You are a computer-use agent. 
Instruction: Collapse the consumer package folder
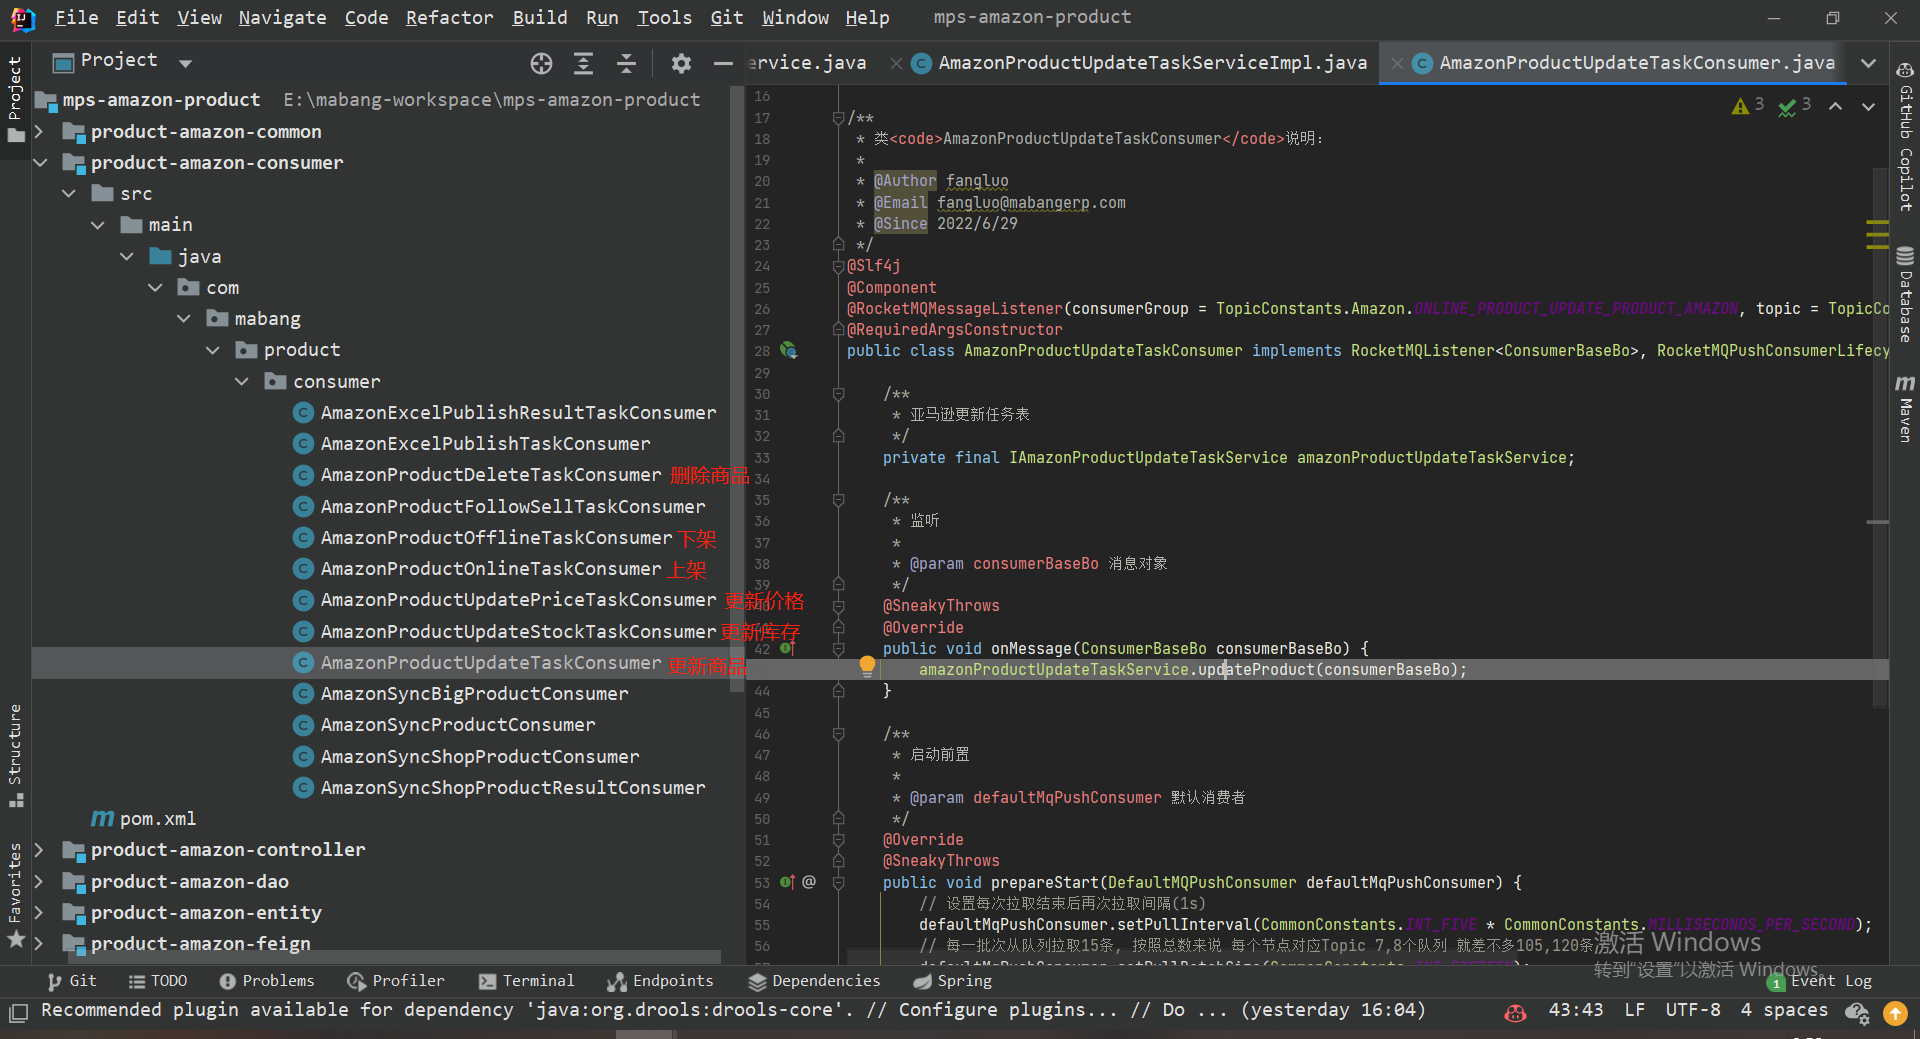(x=242, y=382)
